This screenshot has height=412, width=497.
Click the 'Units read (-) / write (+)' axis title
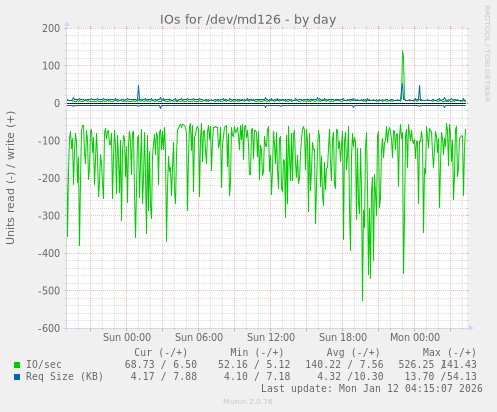pyautogui.click(x=10, y=178)
